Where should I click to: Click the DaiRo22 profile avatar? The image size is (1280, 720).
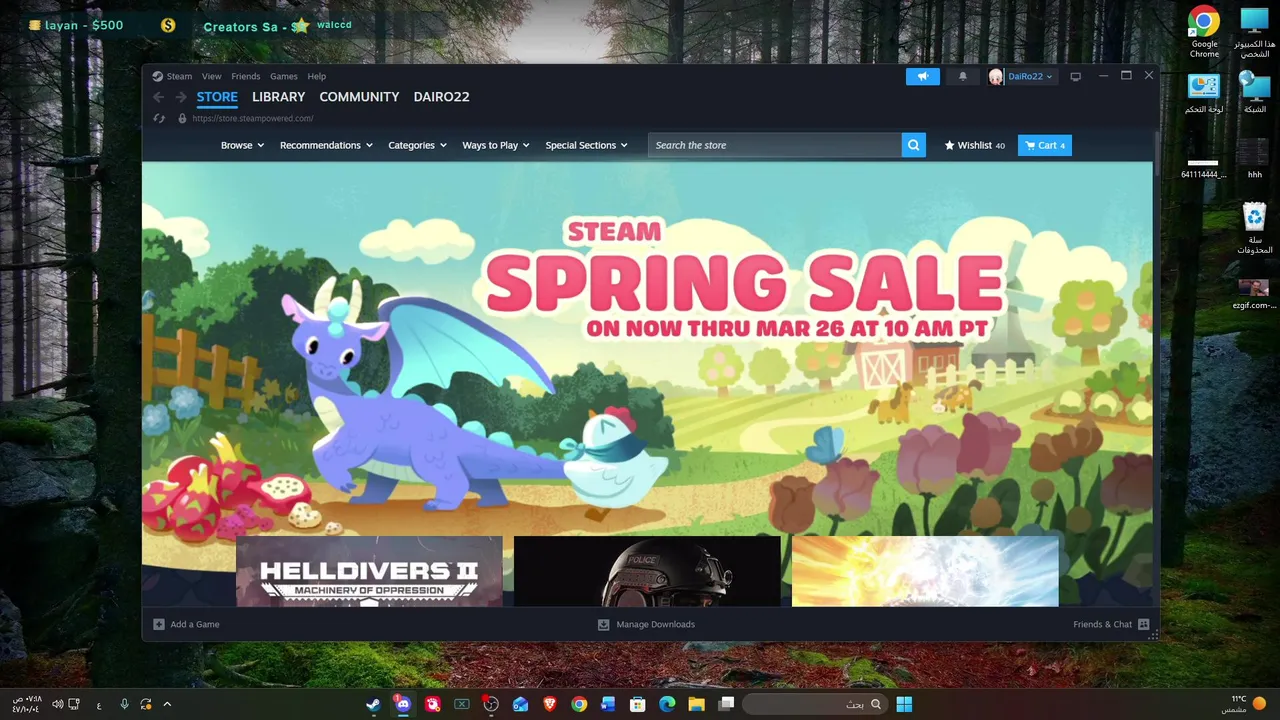point(995,76)
